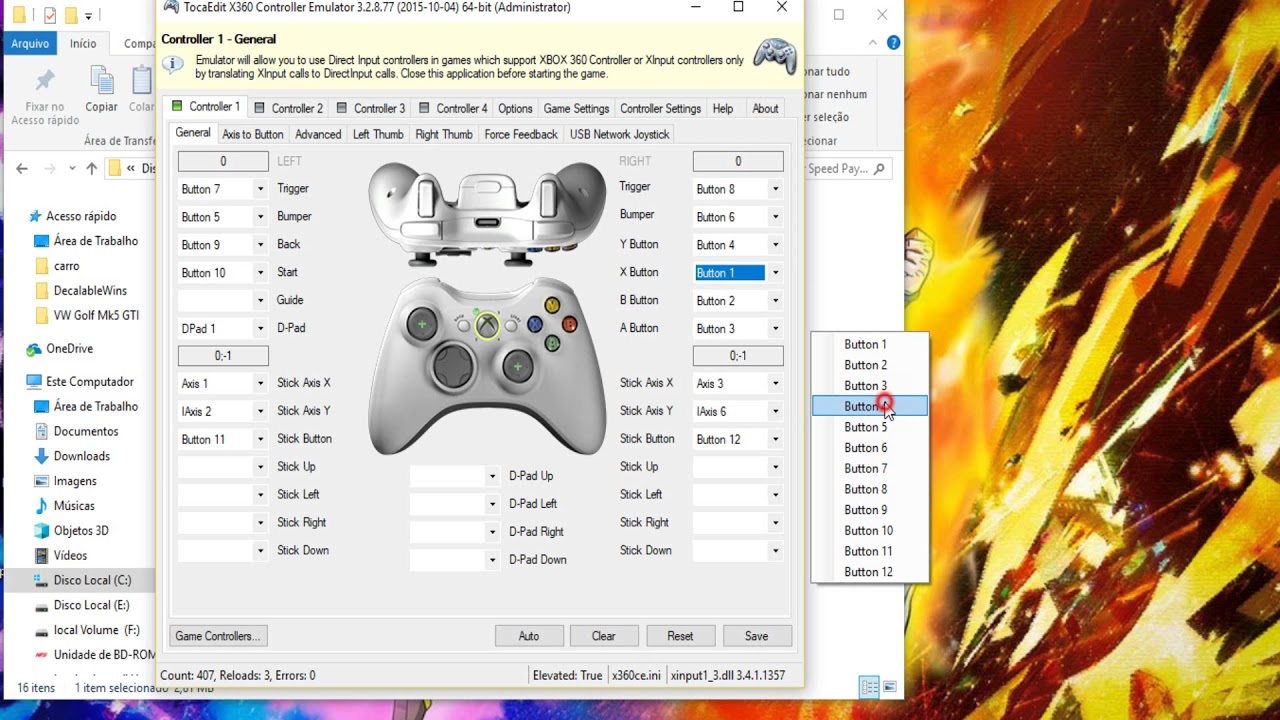Choose Button 1 in the popup list
1280x720 pixels.
[869, 344]
